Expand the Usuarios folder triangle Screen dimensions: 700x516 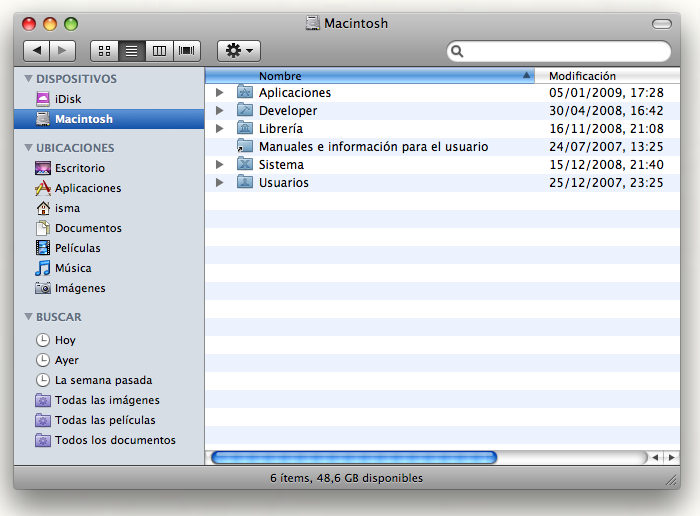click(219, 183)
